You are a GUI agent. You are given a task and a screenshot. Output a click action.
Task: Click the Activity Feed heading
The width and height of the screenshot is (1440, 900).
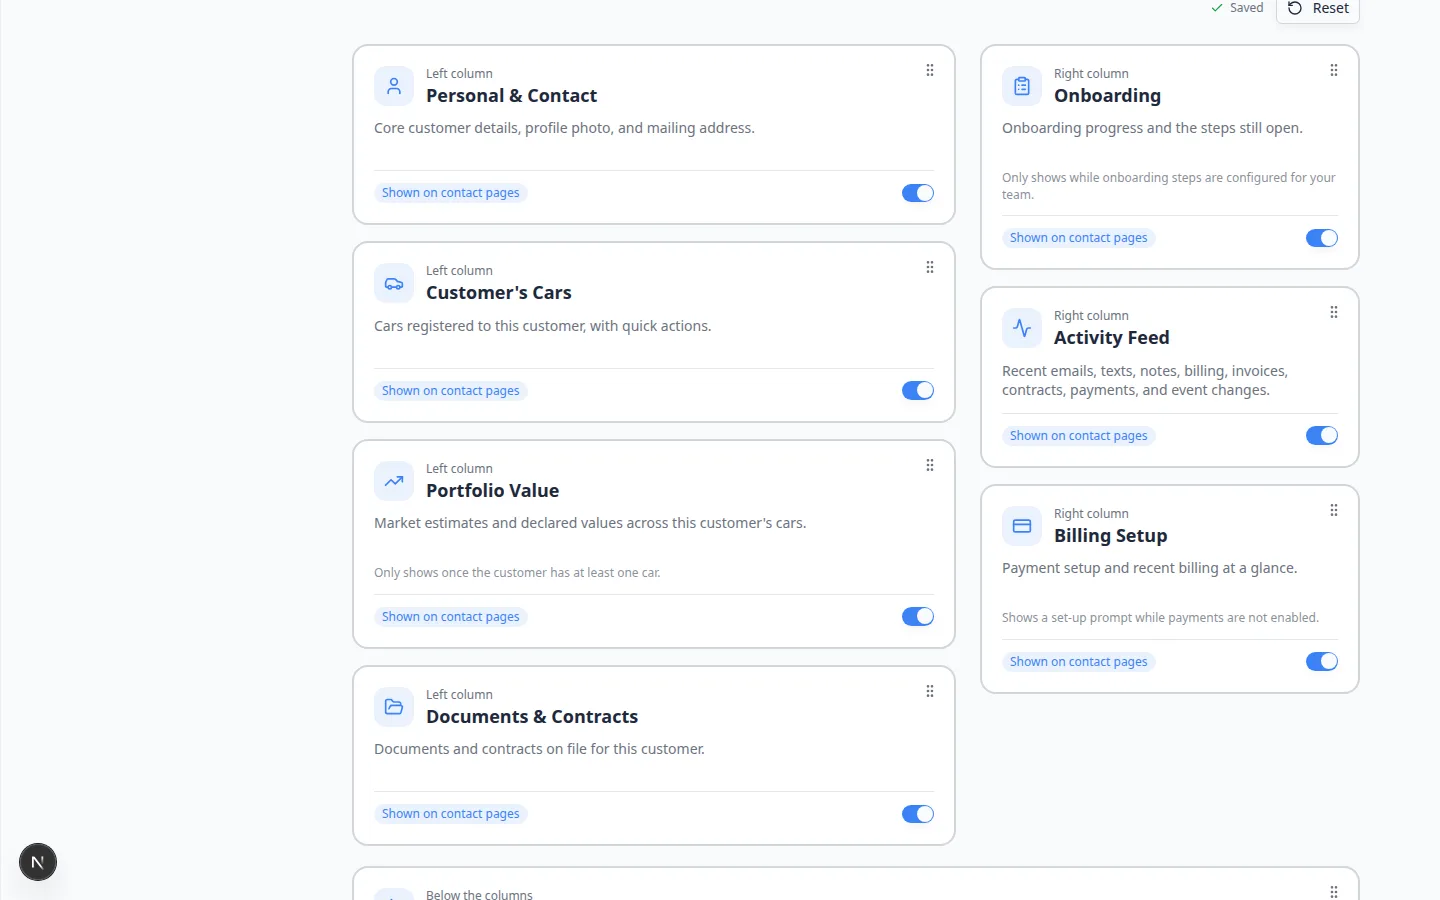(1111, 338)
